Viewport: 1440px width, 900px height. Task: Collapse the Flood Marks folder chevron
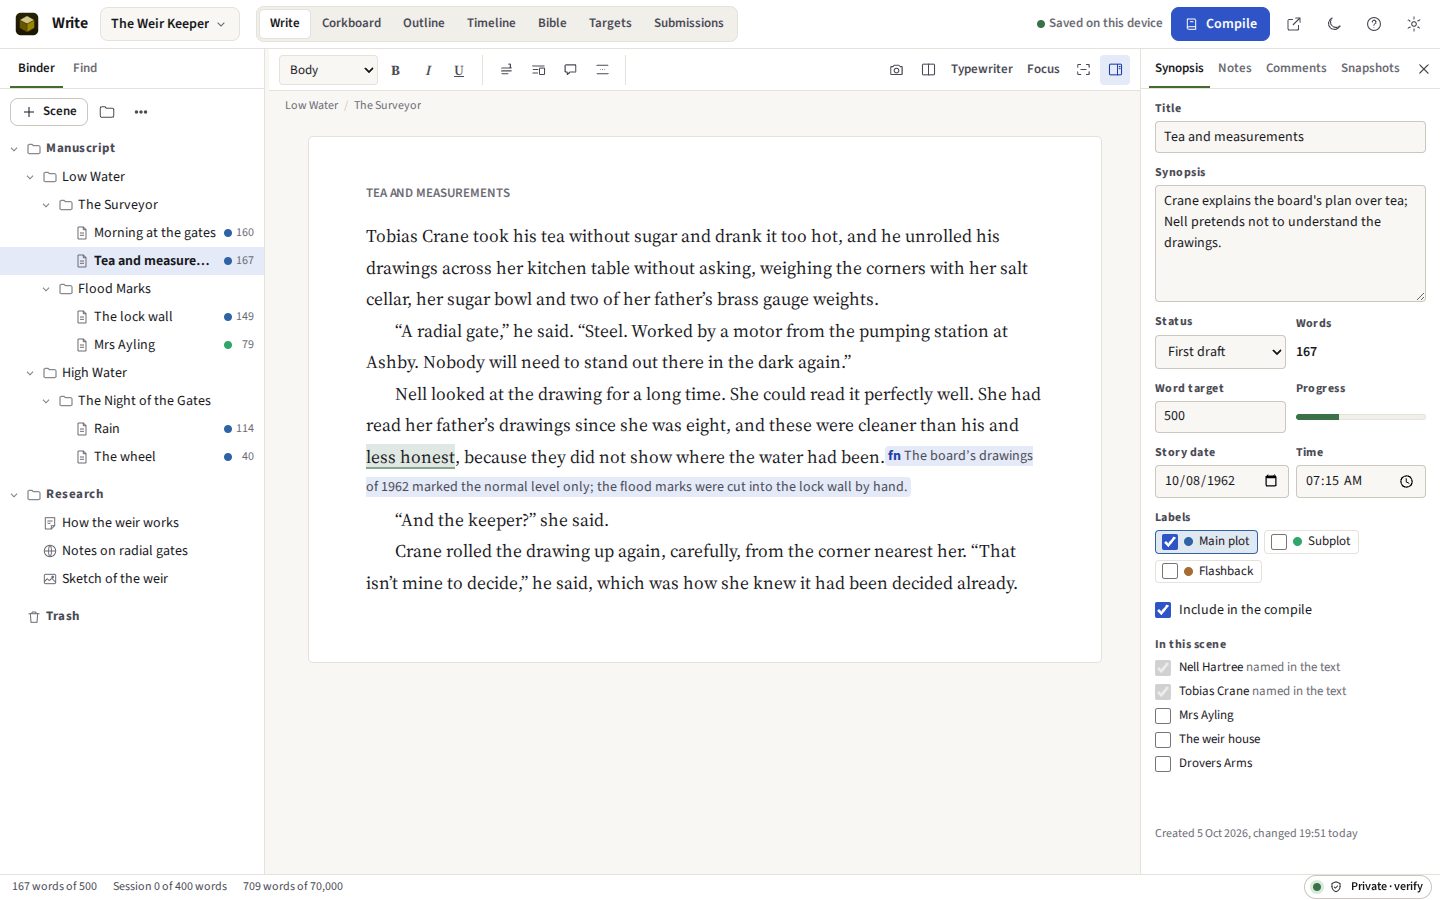46,289
